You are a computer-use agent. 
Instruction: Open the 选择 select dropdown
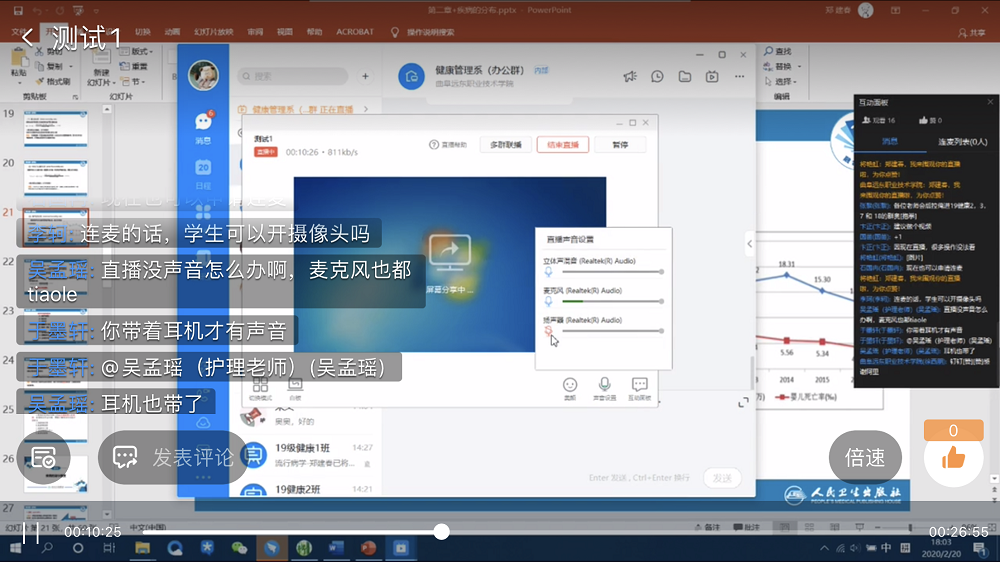pyautogui.click(x=781, y=82)
